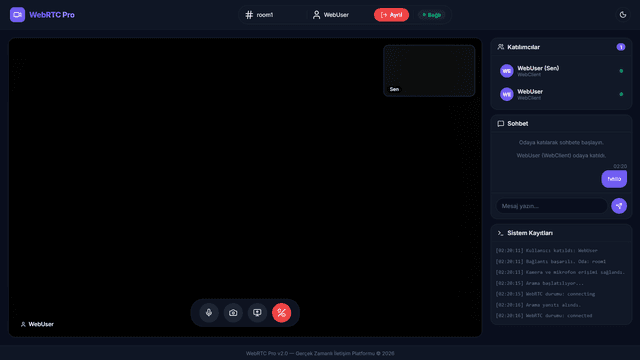This screenshot has width=640, height=360.
Task: Click the online dot for WebUser (Sen)
Action: pos(621,71)
